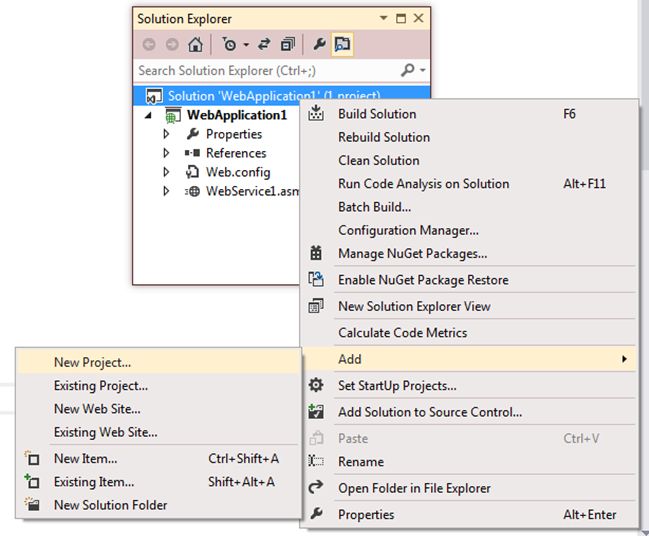
Task: Choose Existing Web Site in Add submenu
Action: tap(159, 432)
